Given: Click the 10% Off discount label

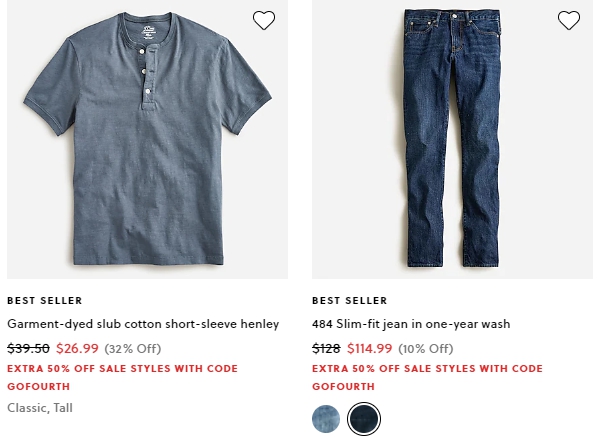Looking at the screenshot, I should (x=426, y=349).
